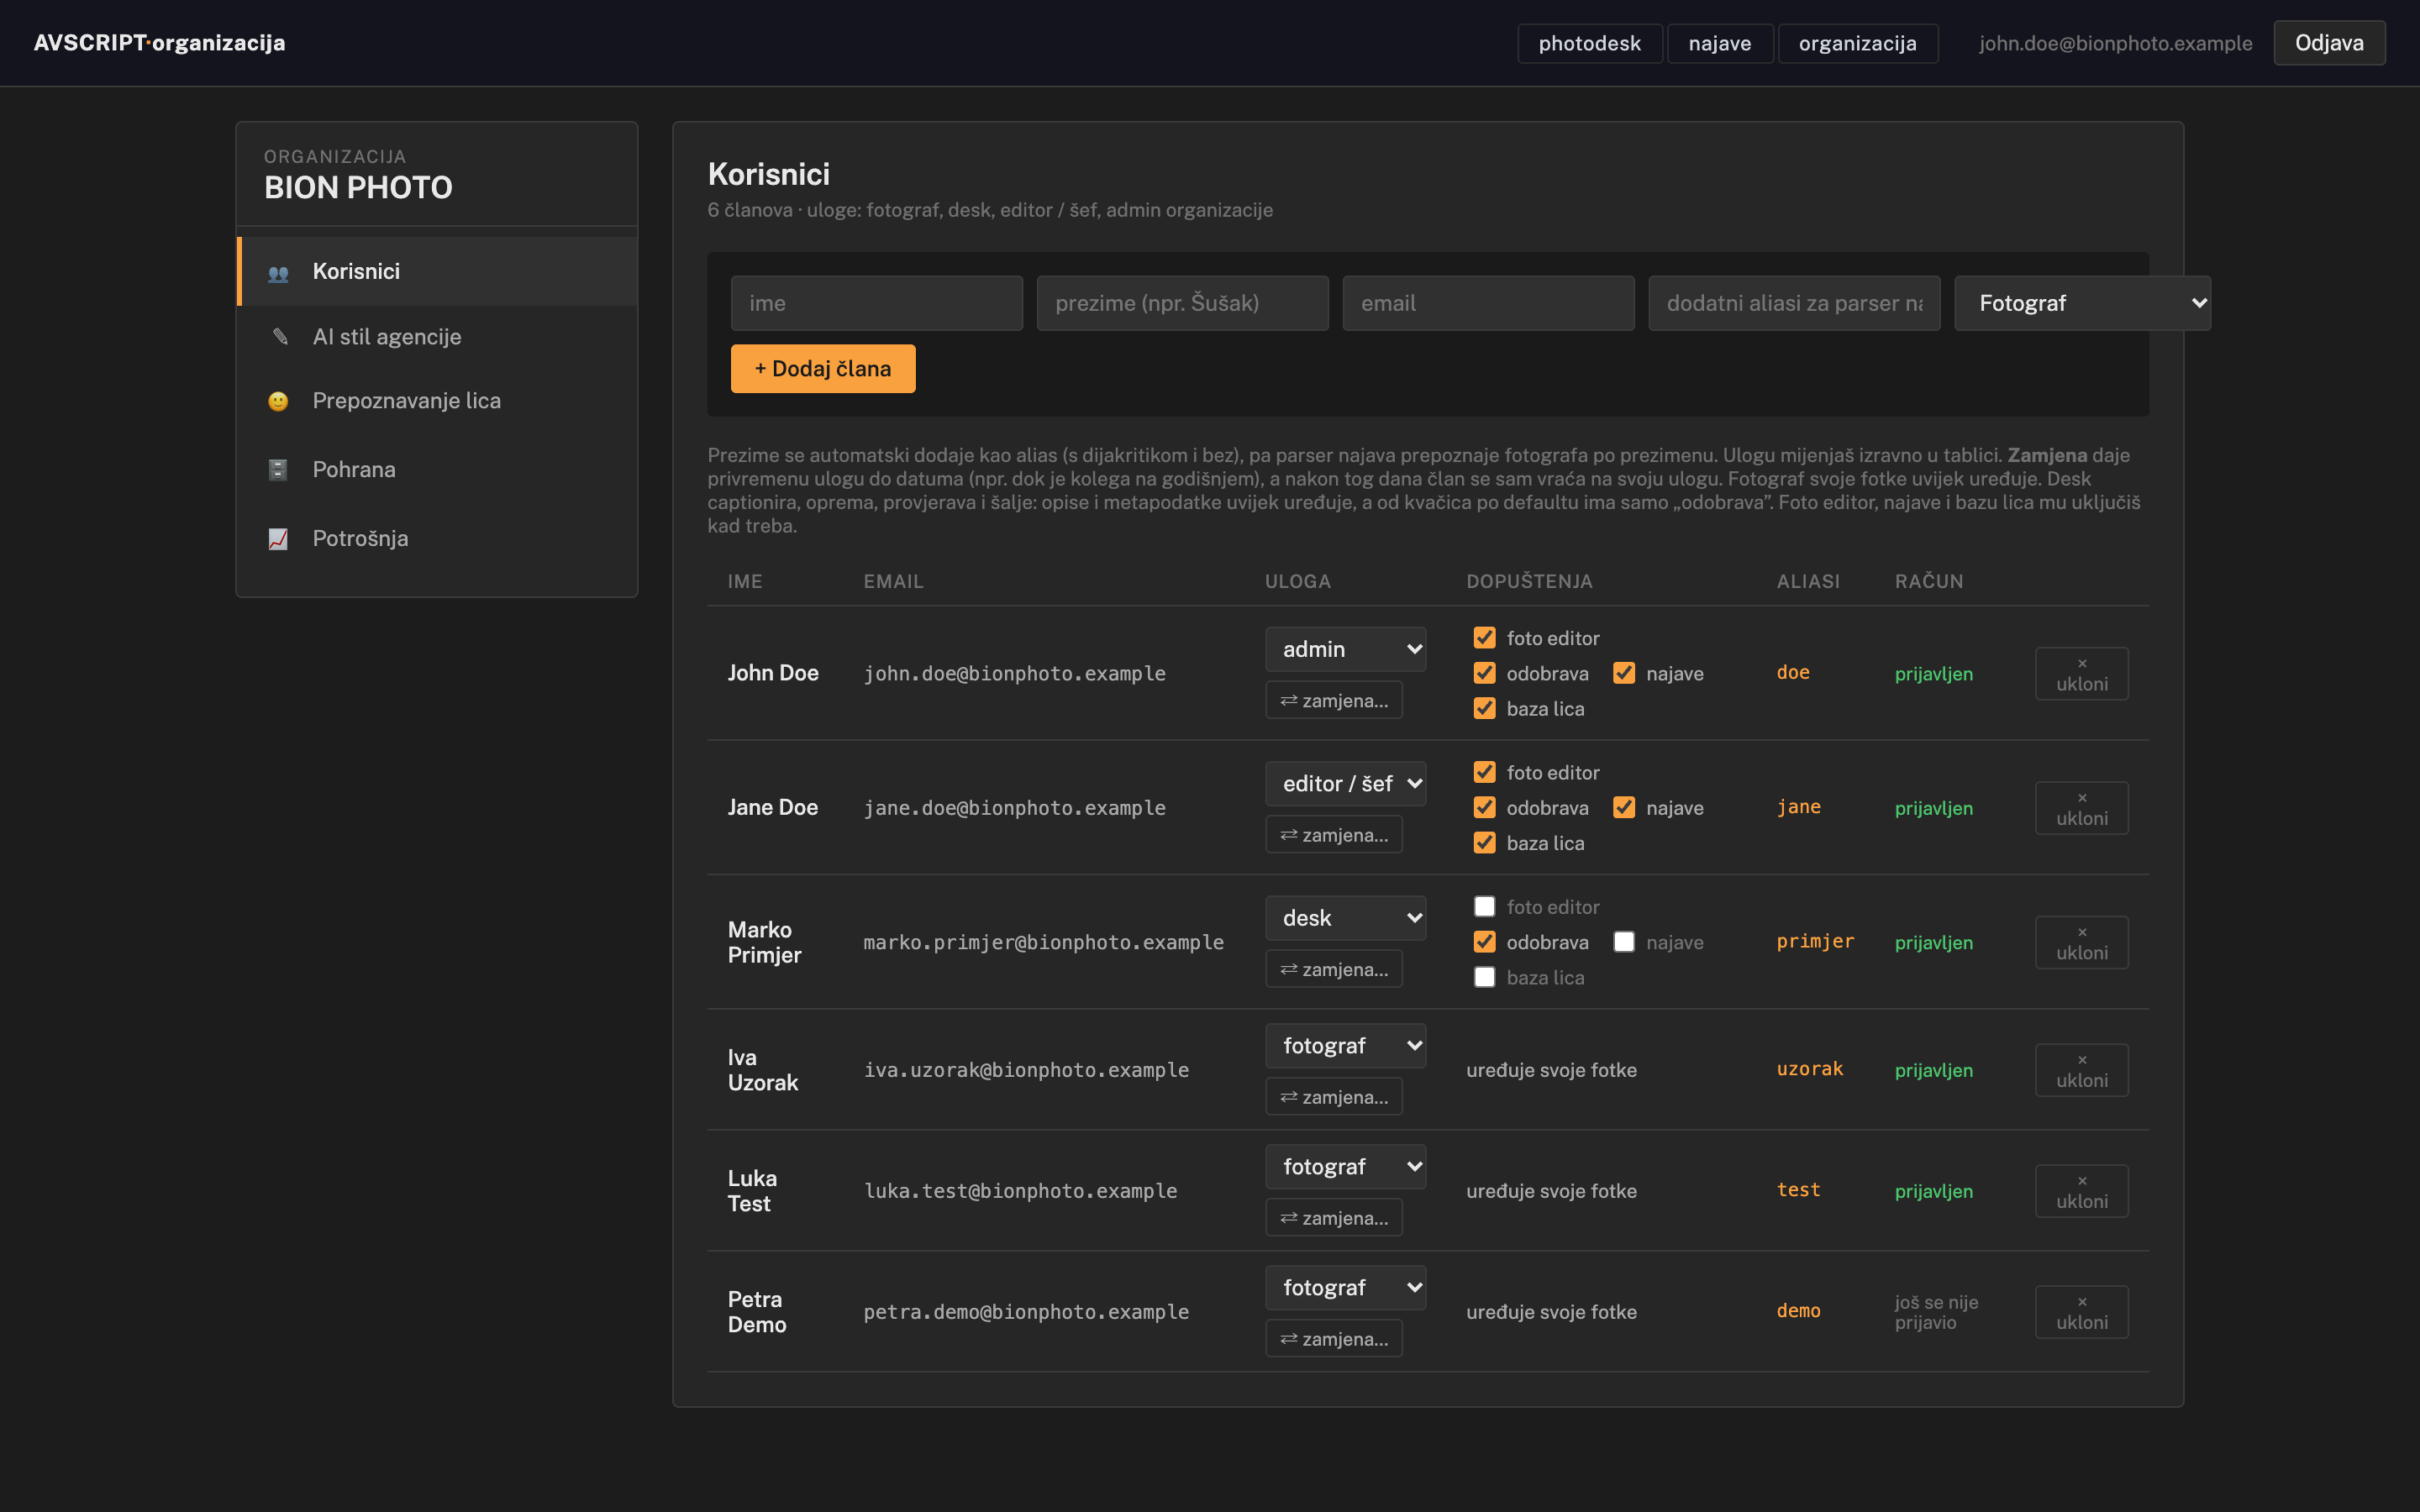
Task: Uncheck najave for John Doe
Action: (1624, 673)
